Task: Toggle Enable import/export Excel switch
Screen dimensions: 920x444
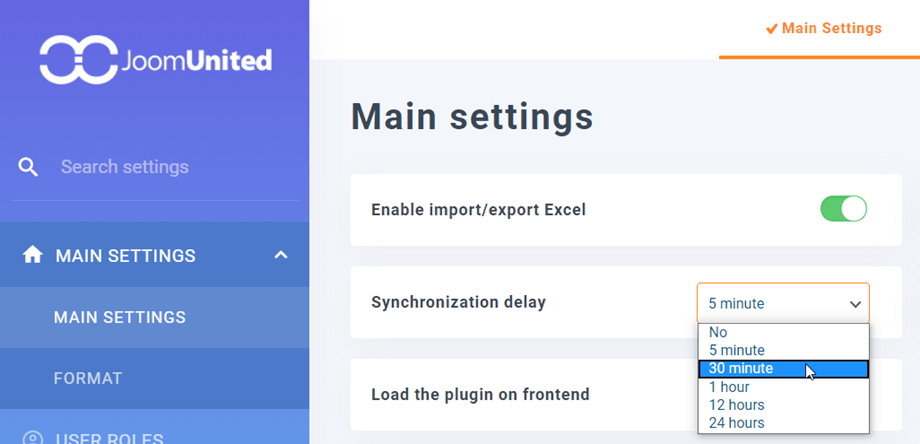Action: [x=843, y=209]
